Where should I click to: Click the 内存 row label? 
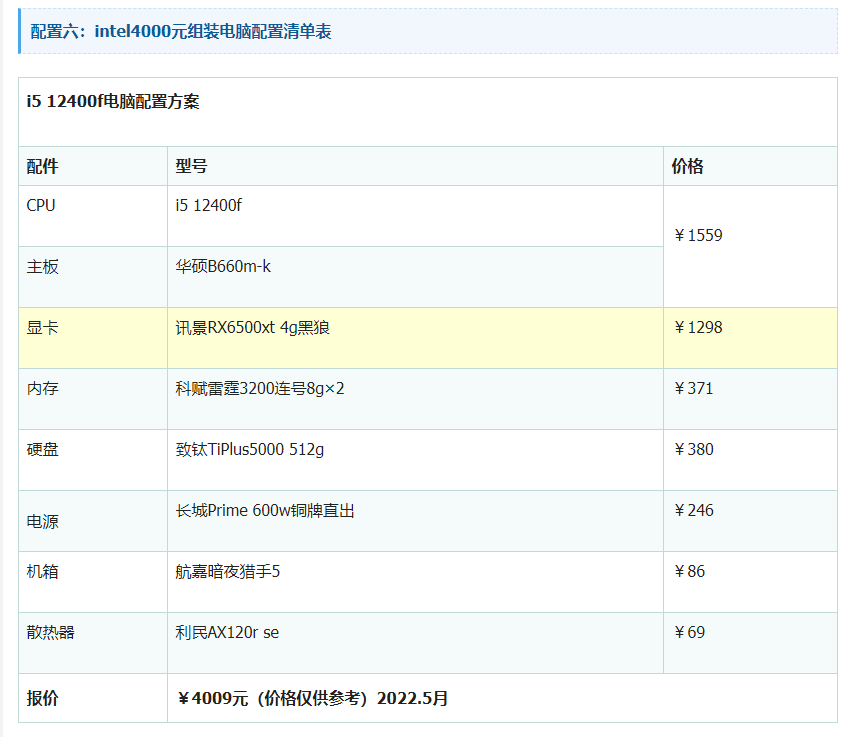click(43, 388)
